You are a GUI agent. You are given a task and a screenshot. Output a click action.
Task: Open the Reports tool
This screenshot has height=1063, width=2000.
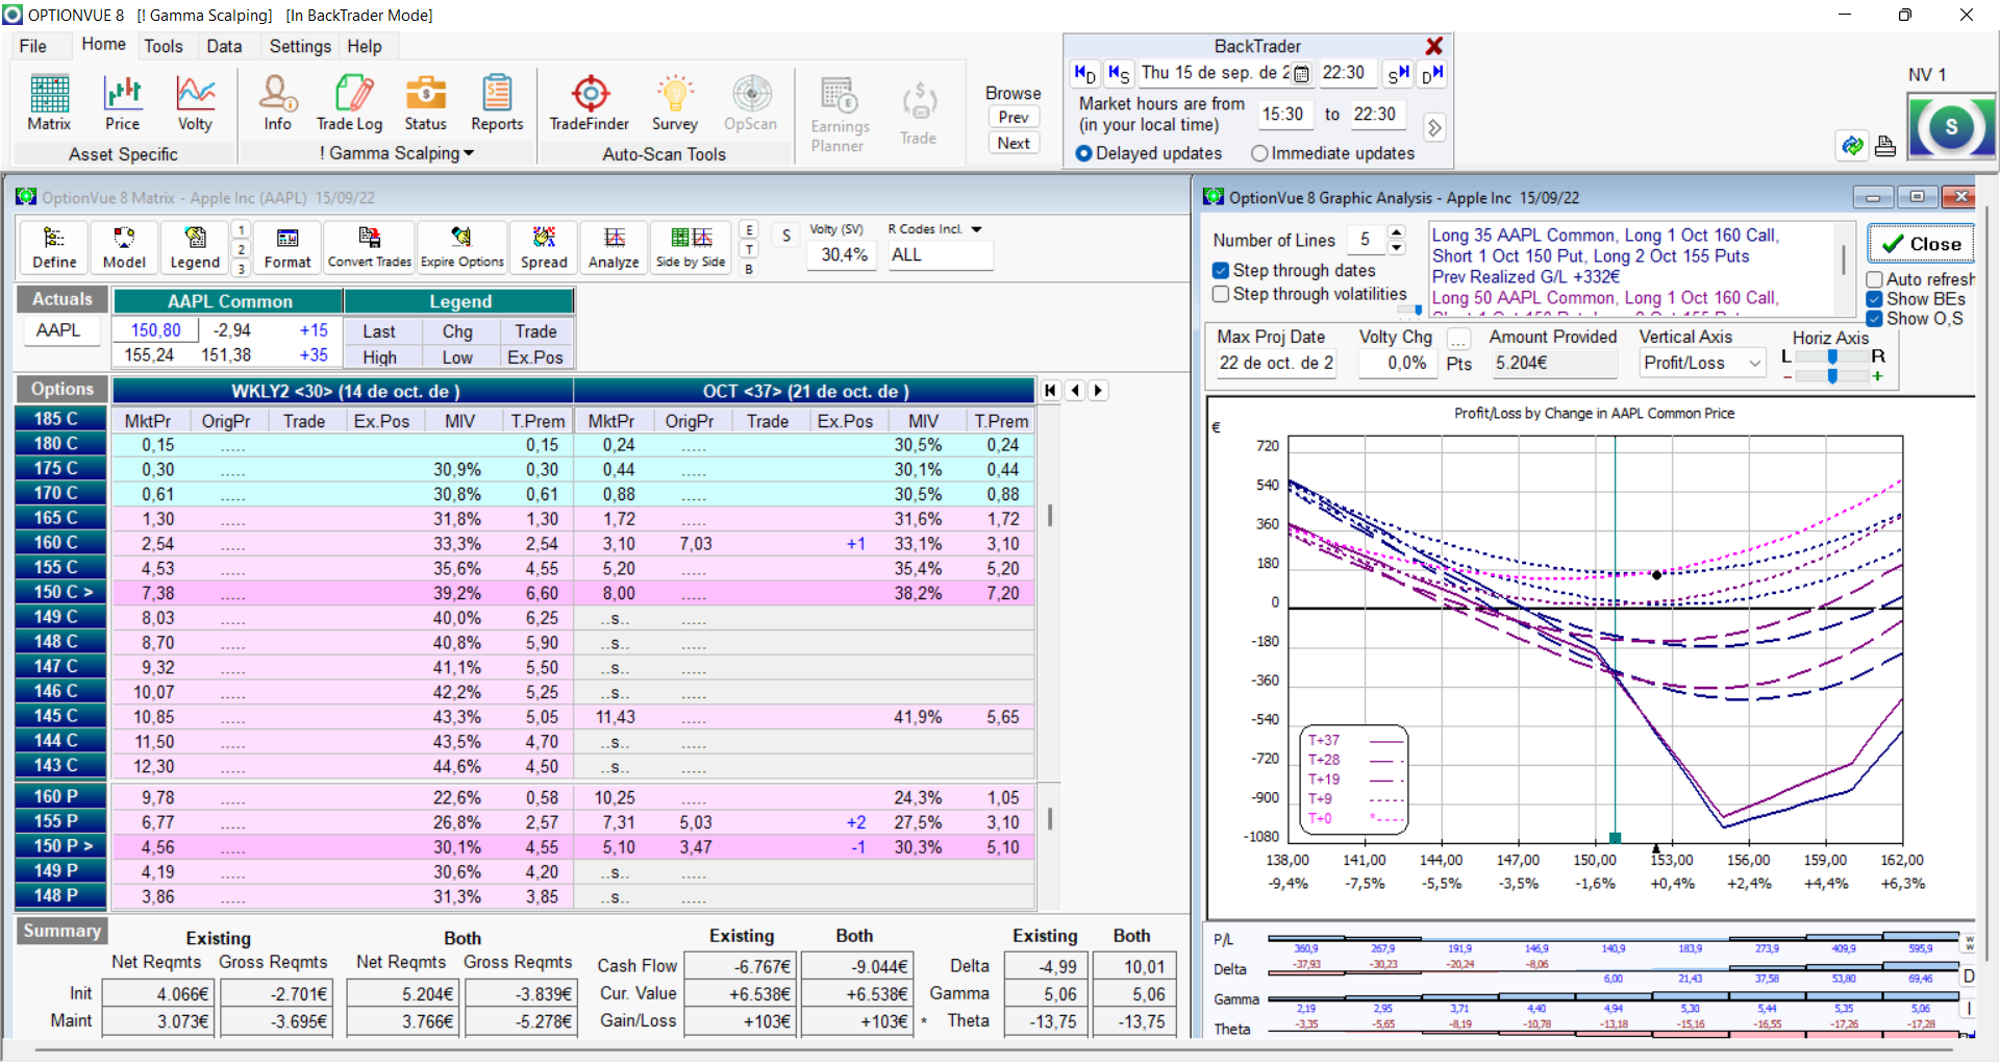(497, 103)
